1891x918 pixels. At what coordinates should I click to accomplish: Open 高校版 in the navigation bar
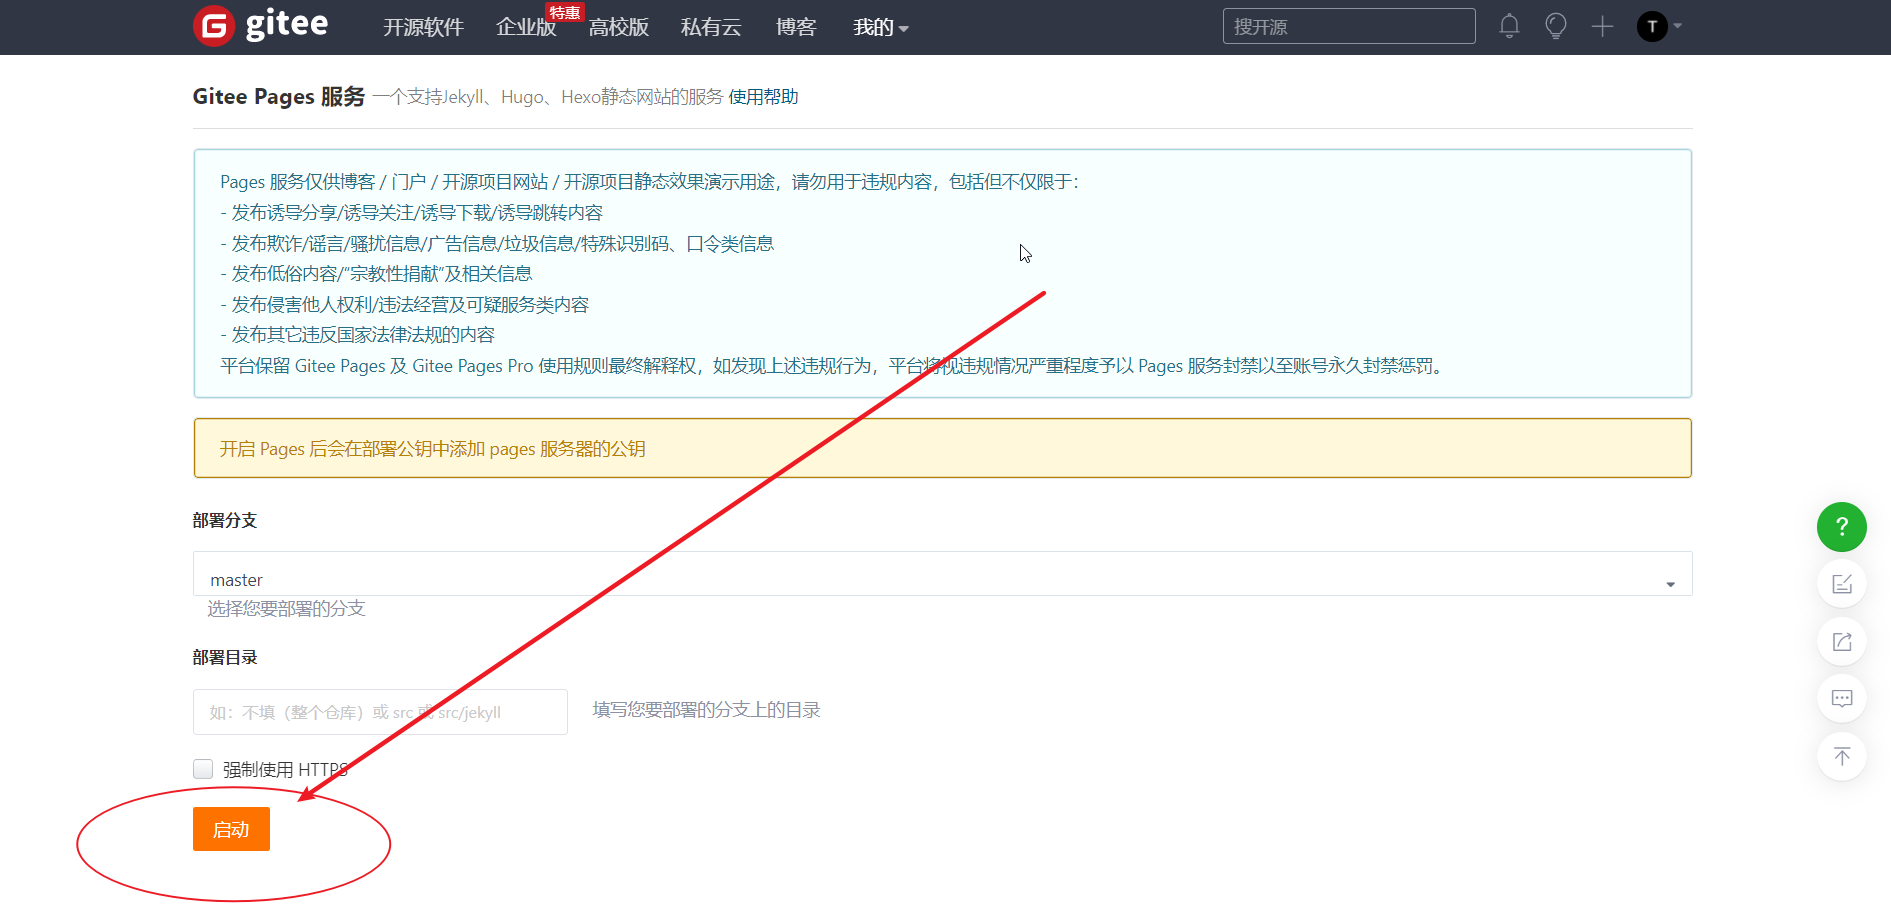coord(619,27)
